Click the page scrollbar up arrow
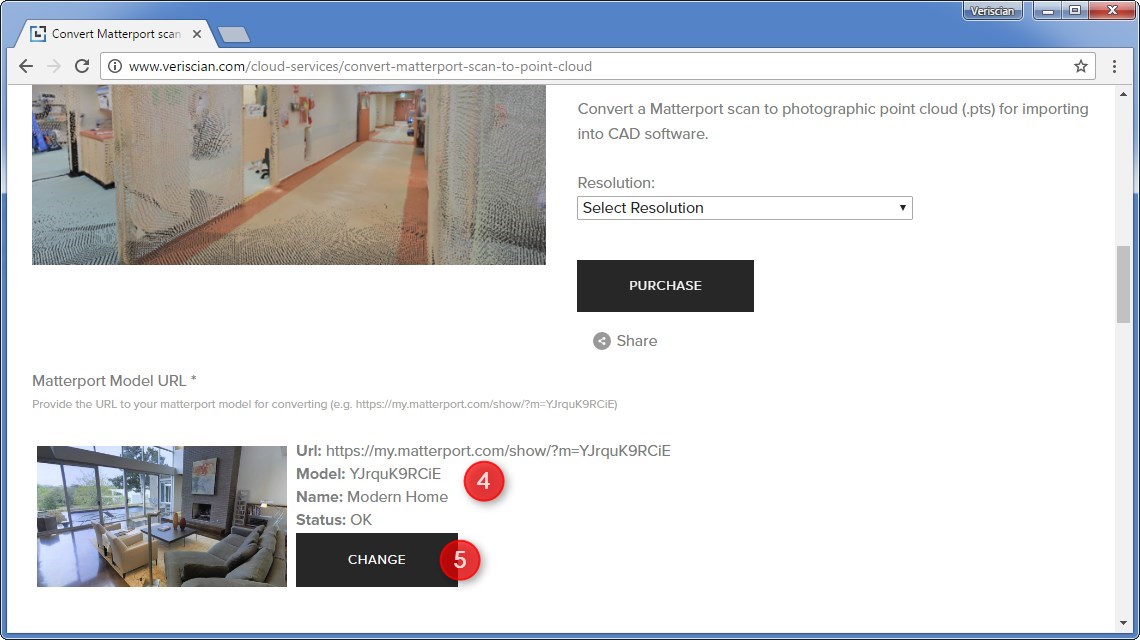The width and height of the screenshot is (1140, 640). (x=1123, y=94)
